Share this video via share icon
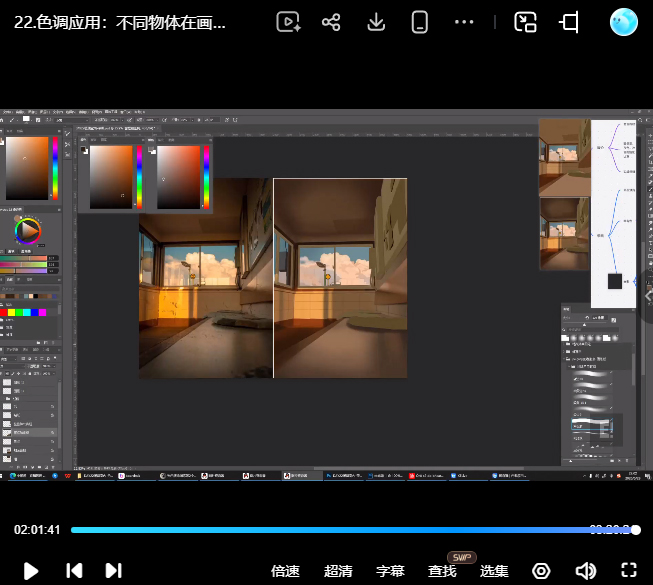653x585 pixels. click(331, 22)
